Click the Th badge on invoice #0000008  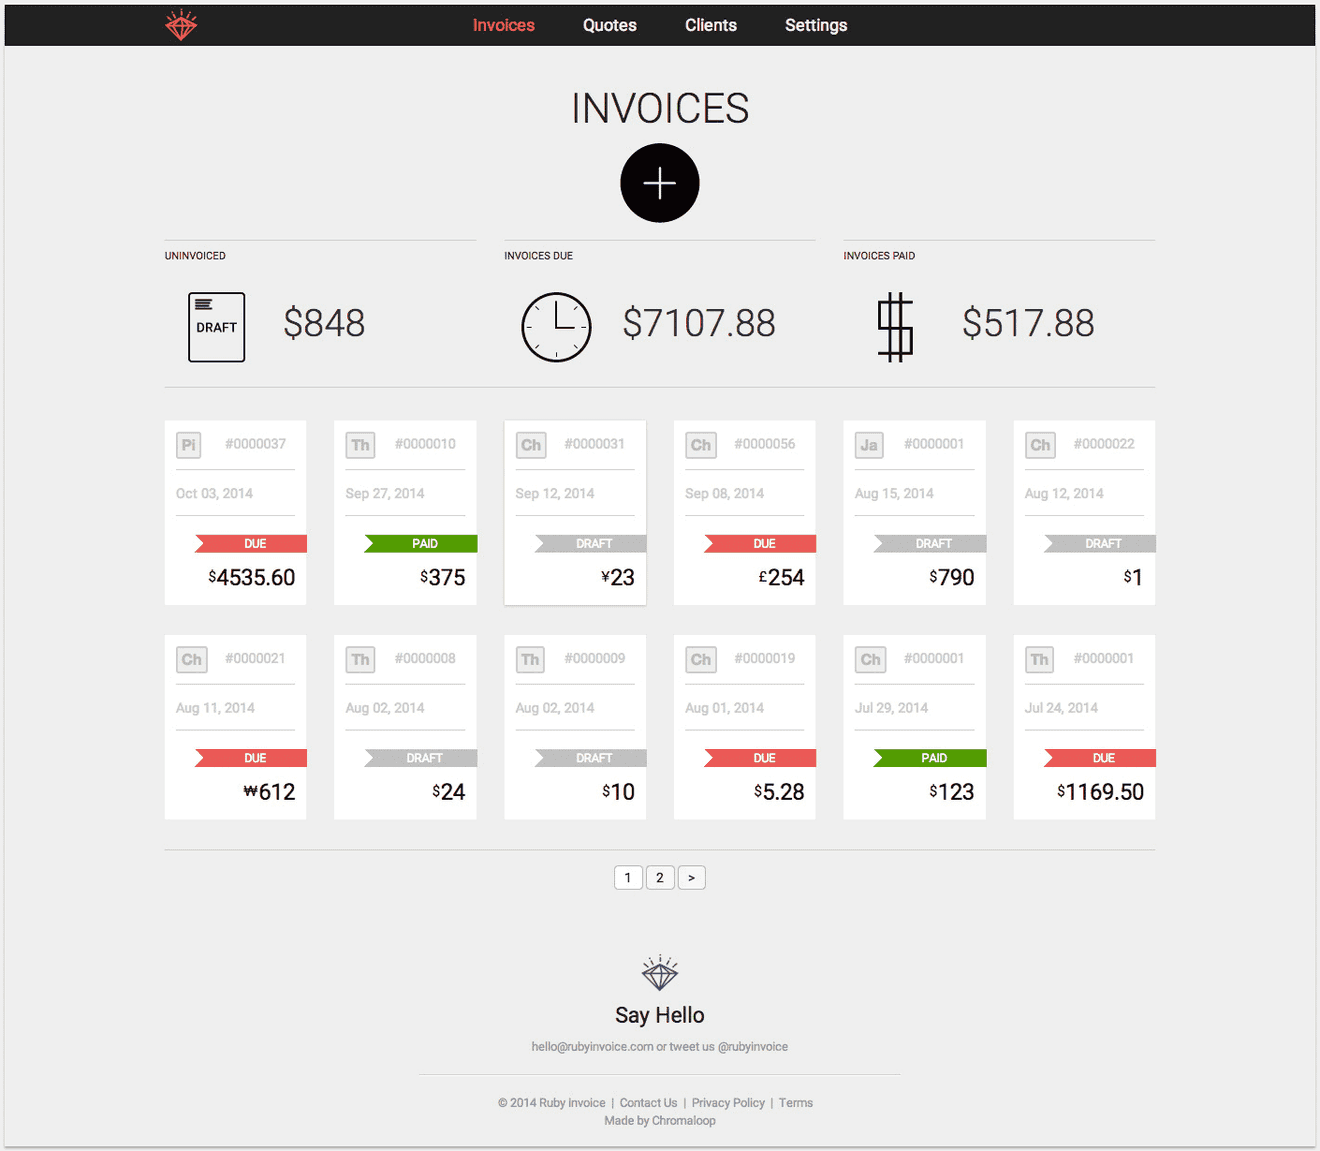360,659
